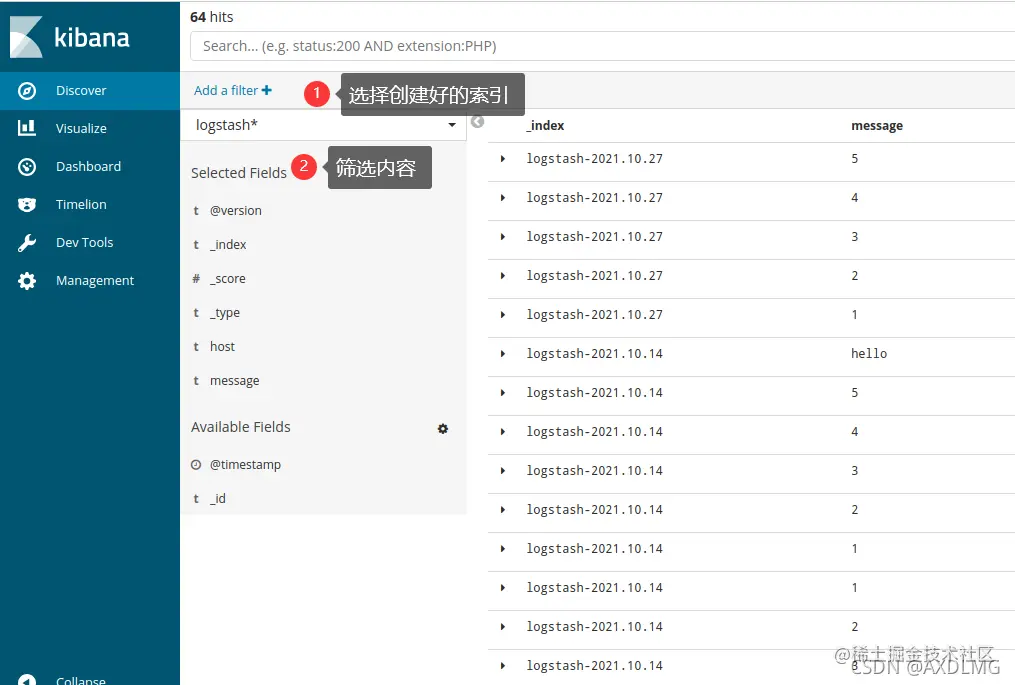Click the Kibana logo
Viewport: 1015px width, 685px height.
70,37
